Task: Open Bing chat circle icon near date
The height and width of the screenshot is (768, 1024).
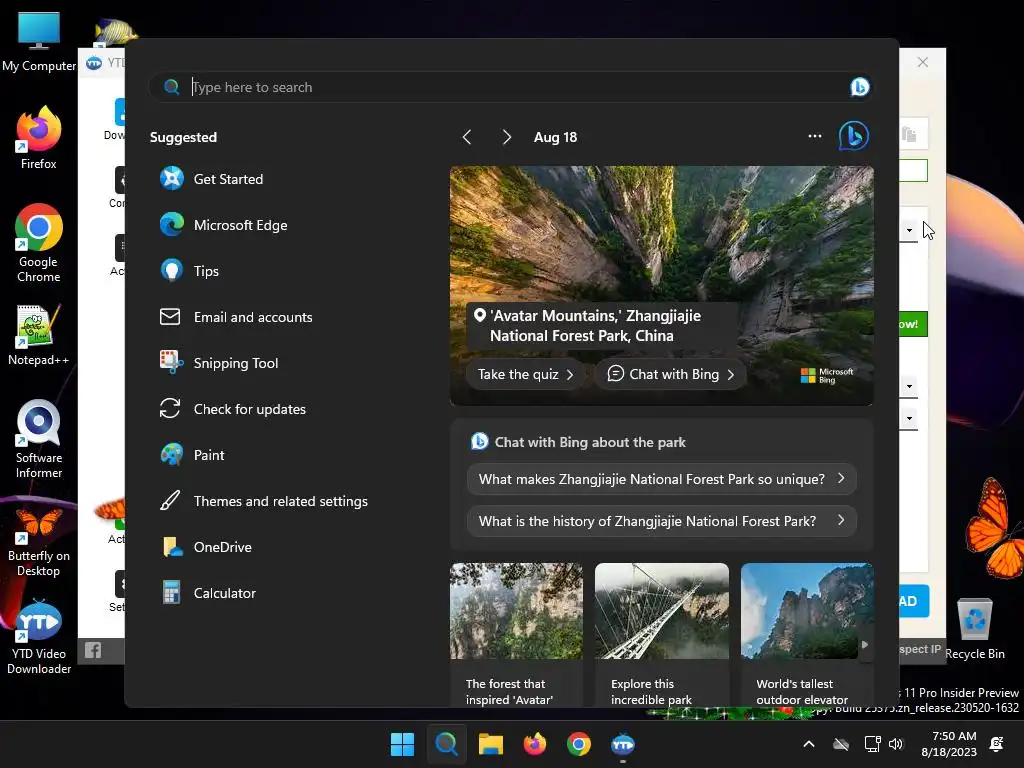Action: (x=854, y=136)
